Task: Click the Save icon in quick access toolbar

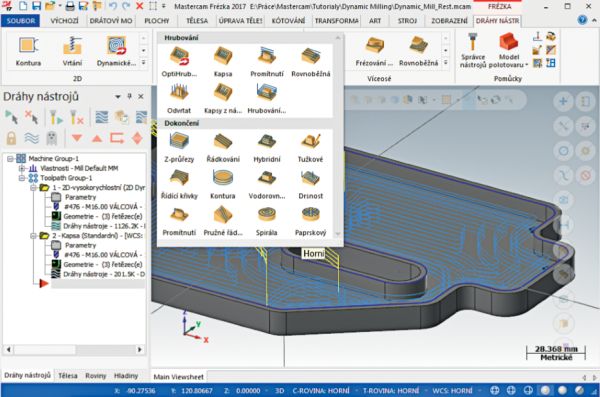Action: pos(36,6)
